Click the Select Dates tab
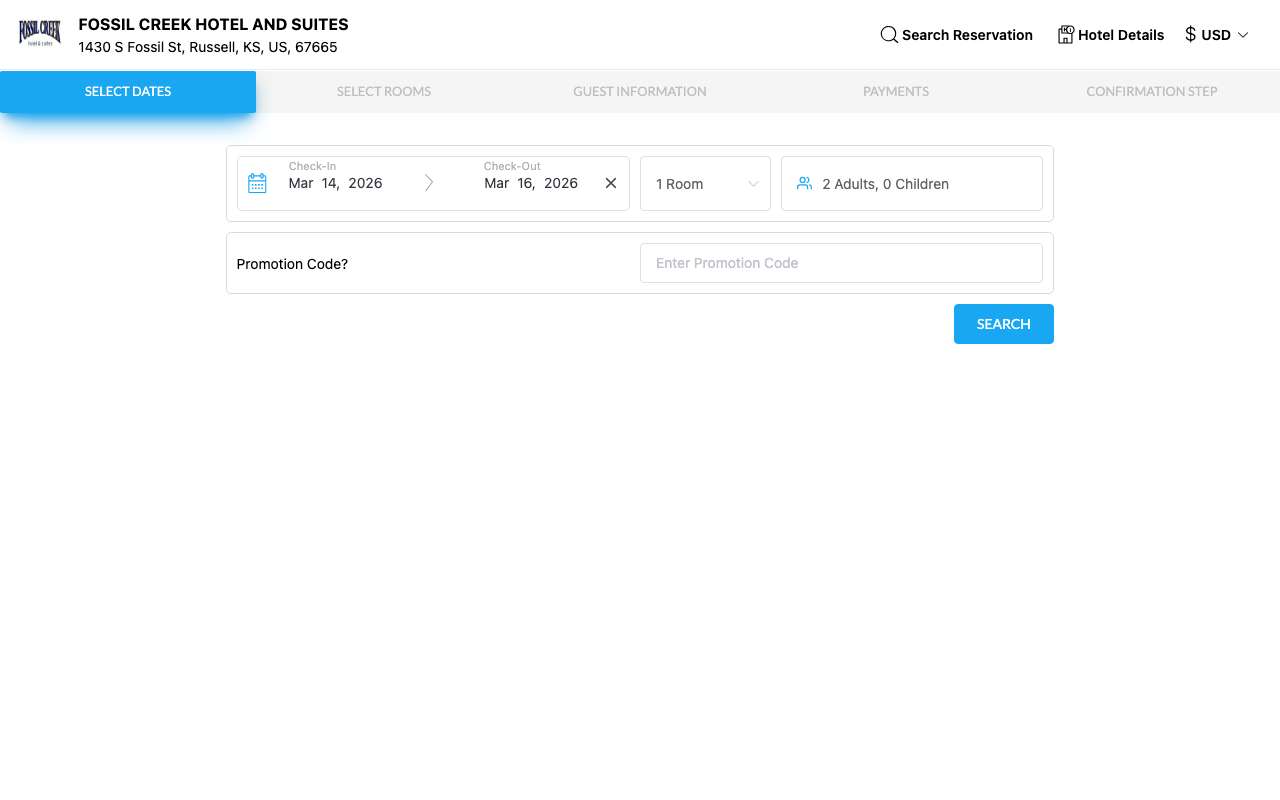 tap(128, 91)
